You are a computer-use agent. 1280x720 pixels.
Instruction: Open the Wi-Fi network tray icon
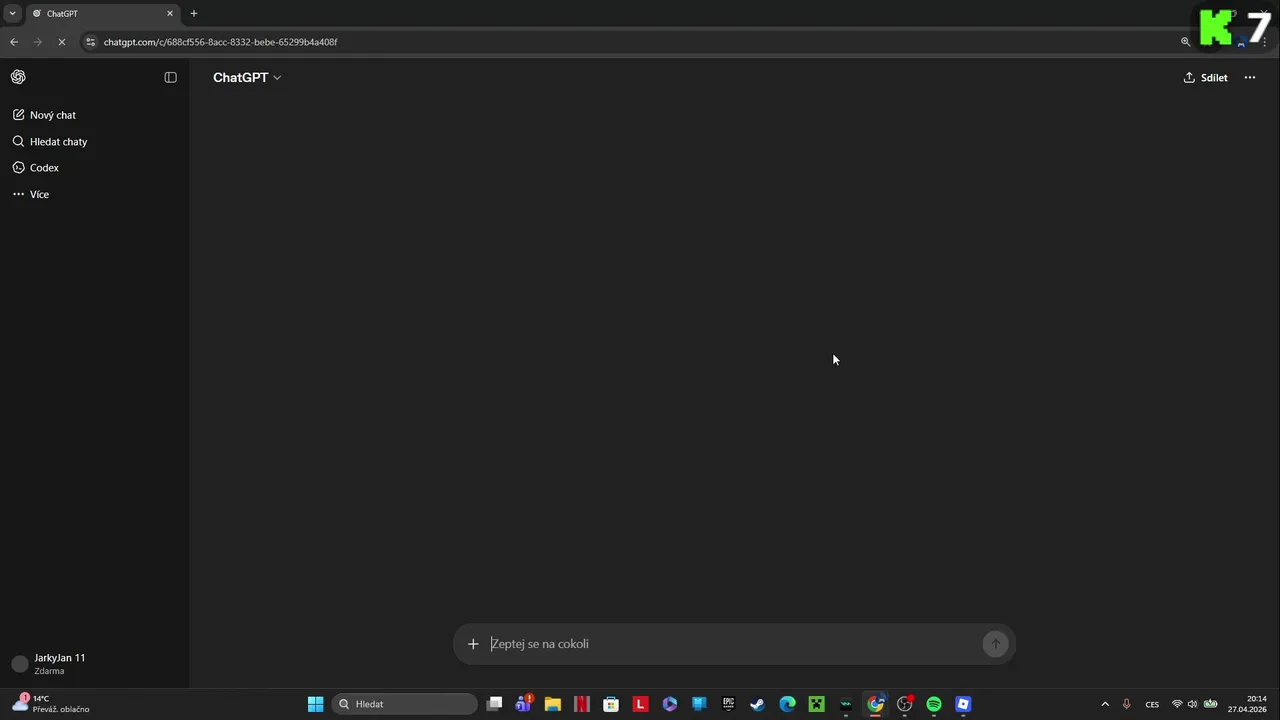point(1177,704)
